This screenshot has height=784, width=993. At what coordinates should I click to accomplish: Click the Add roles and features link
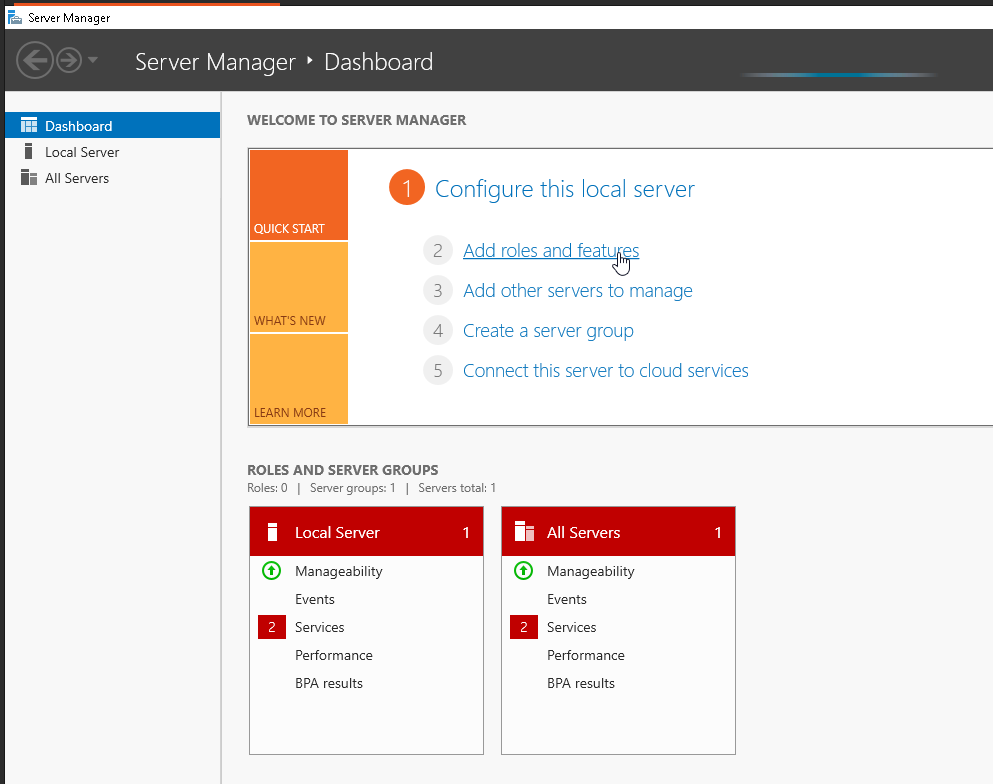(550, 251)
